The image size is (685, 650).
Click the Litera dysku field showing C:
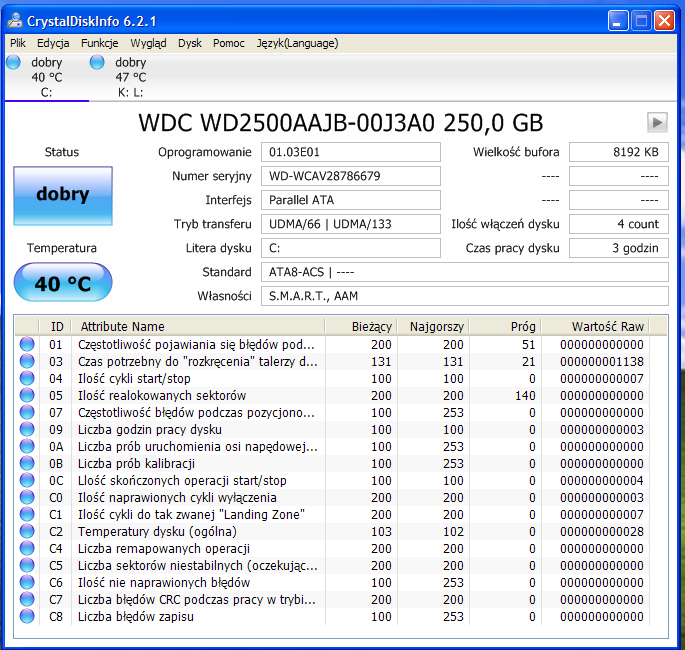(351, 248)
